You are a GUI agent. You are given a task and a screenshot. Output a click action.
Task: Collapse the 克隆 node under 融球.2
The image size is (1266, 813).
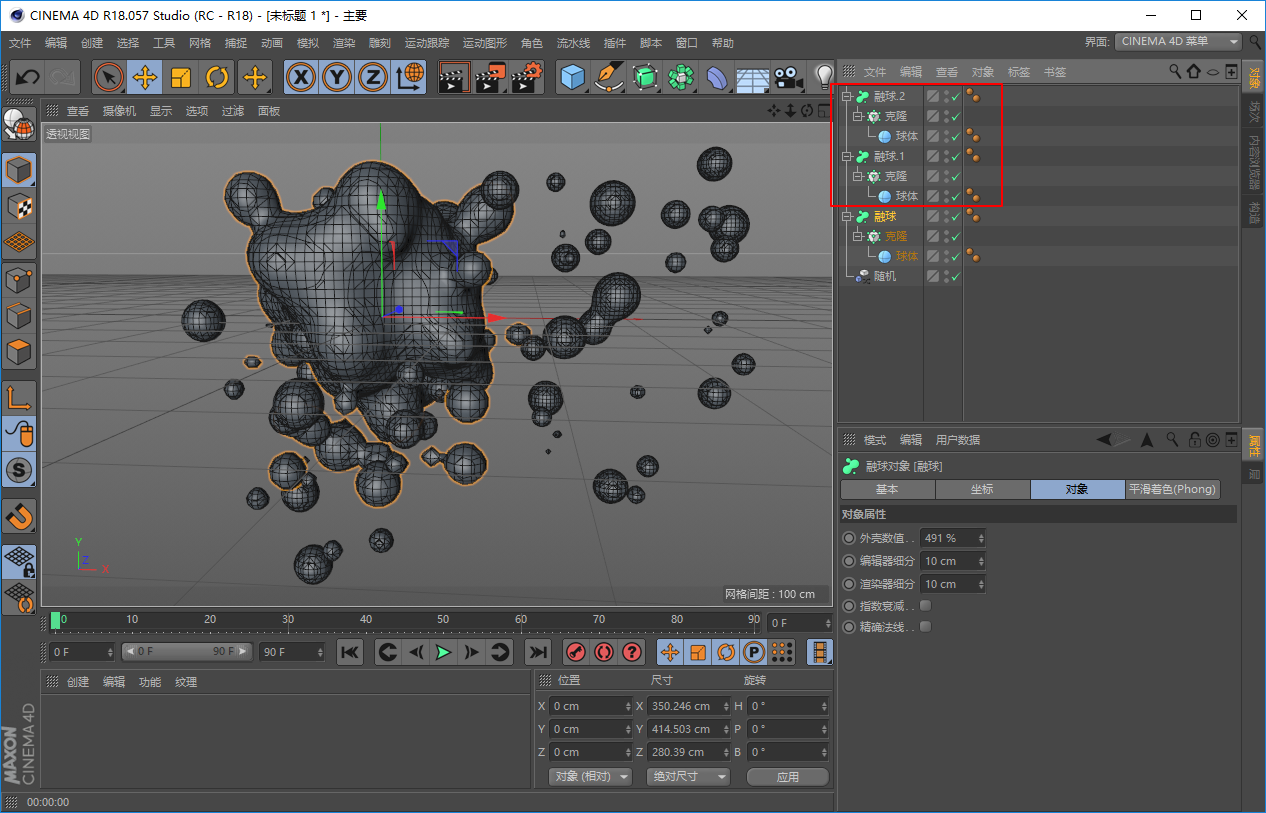[858, 117]
